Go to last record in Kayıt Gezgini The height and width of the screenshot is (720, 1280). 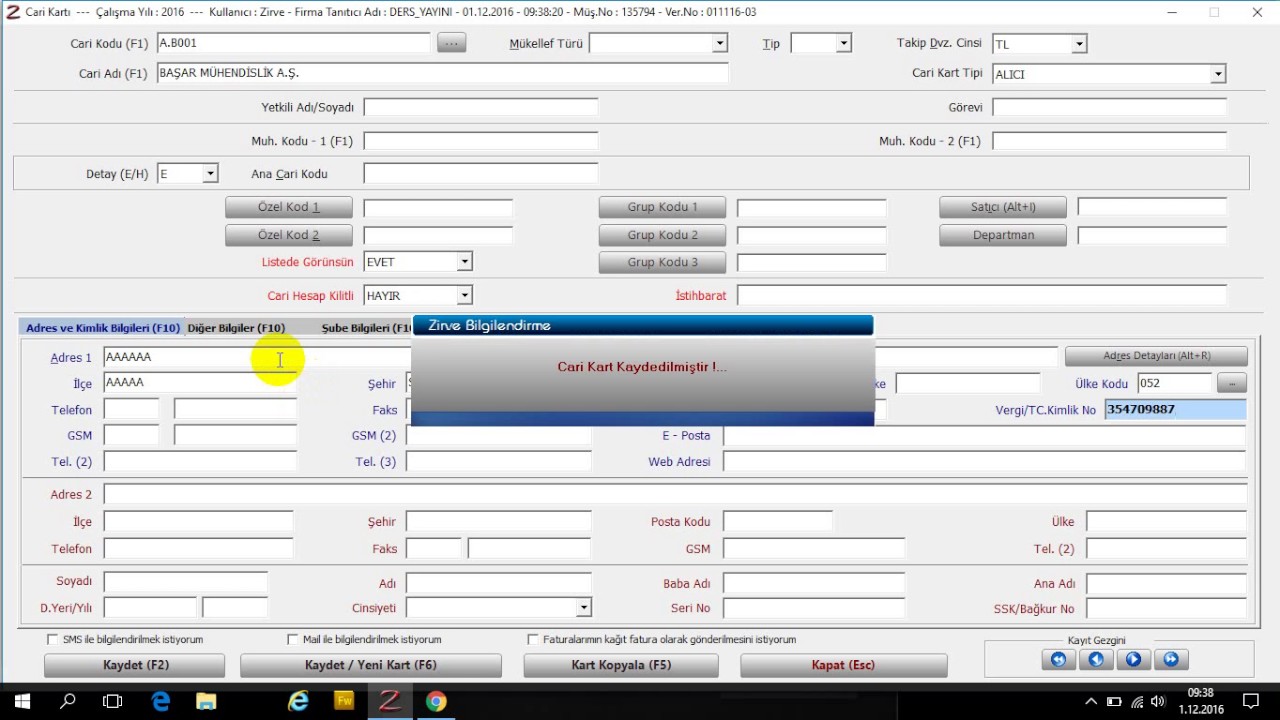tap(1171, 659)
